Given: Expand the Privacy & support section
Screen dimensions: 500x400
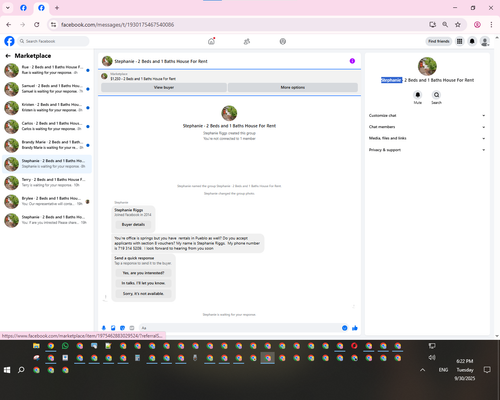Looking at the screenshot, I should tap(427, 150).
